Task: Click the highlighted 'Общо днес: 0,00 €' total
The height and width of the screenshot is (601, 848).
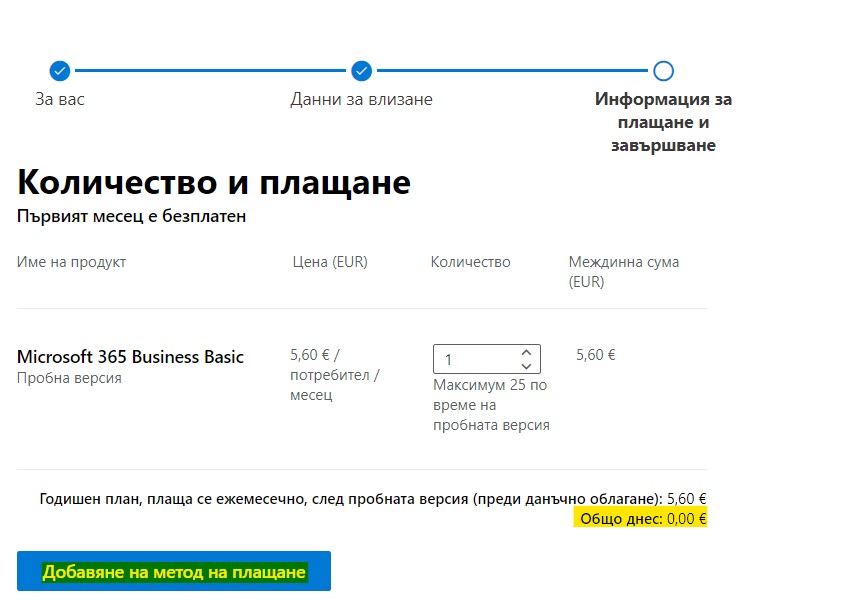Action: (x=640, y=518)
